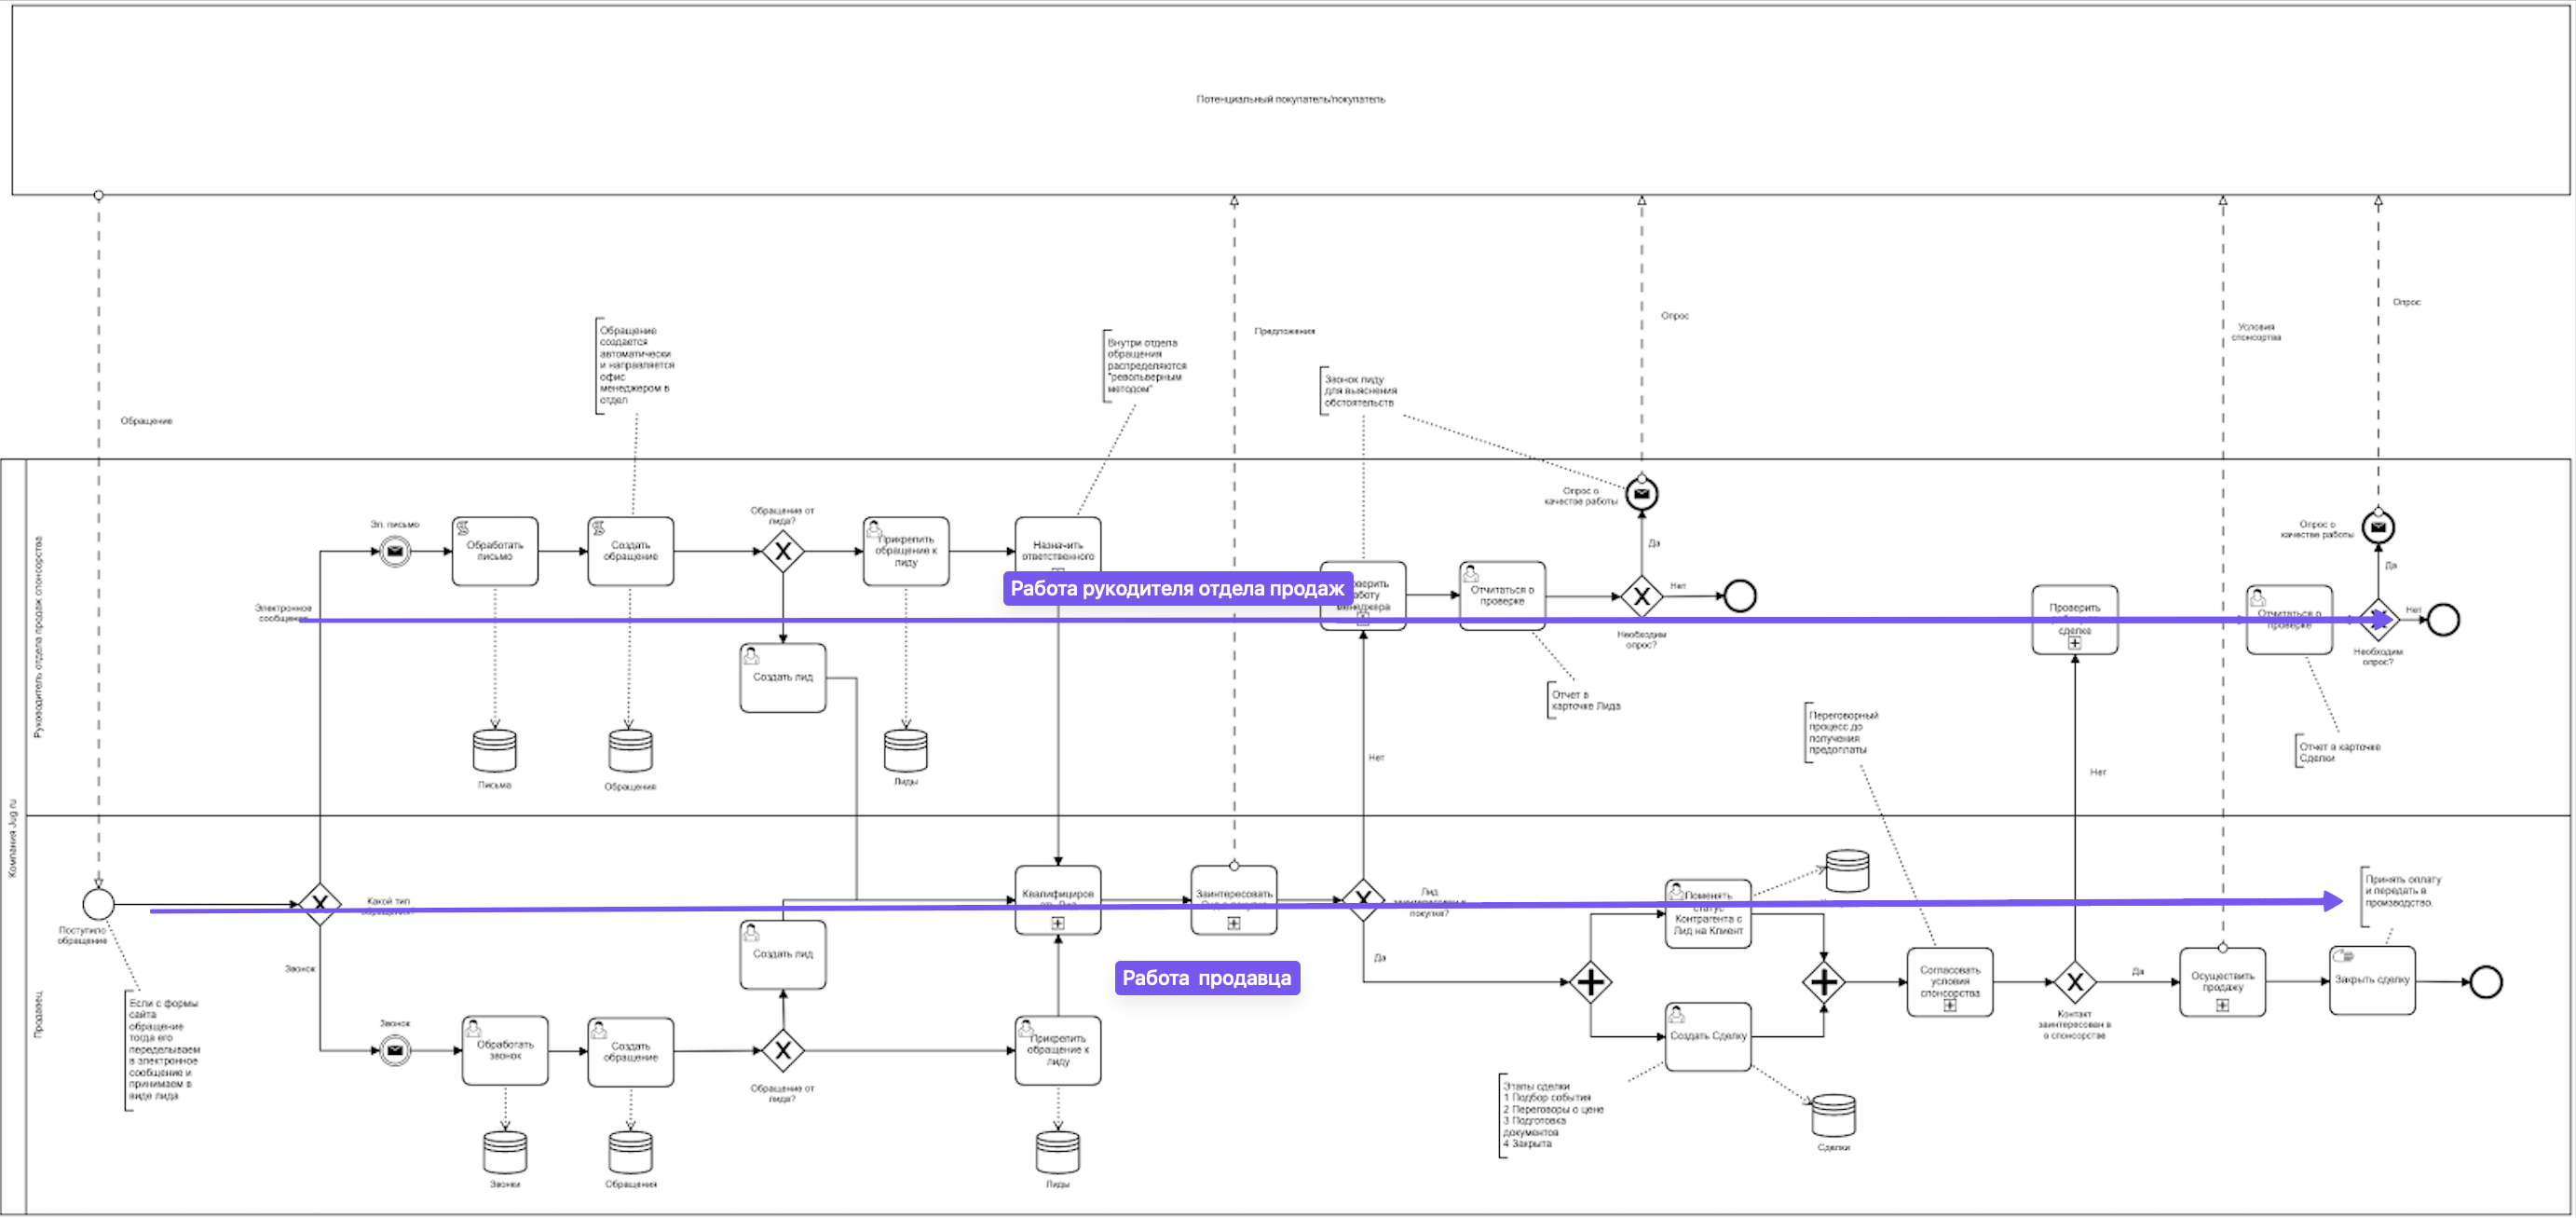Expand the Проверить сделке subprocess marker
This screenshot has width=2576, height=1218.
tap(2075, 643)
